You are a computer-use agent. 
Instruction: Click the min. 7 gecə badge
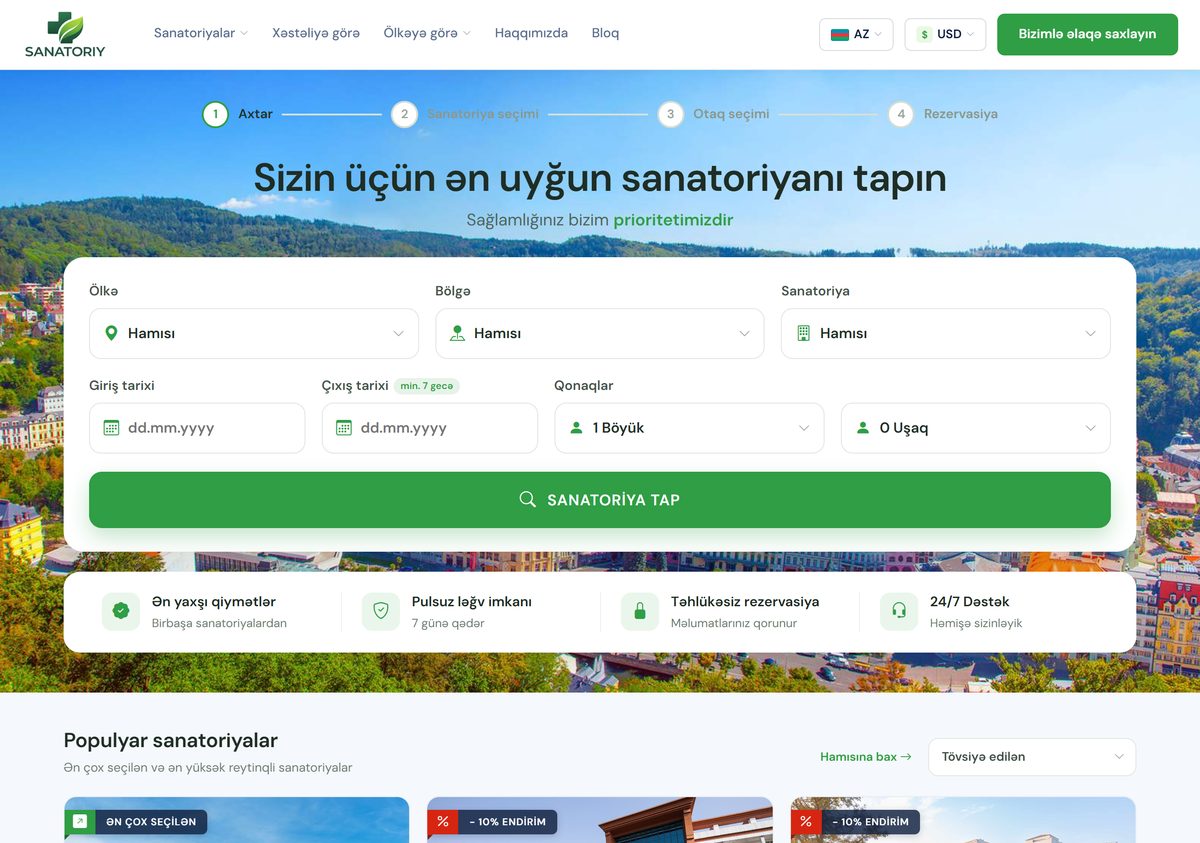(427, 386)
